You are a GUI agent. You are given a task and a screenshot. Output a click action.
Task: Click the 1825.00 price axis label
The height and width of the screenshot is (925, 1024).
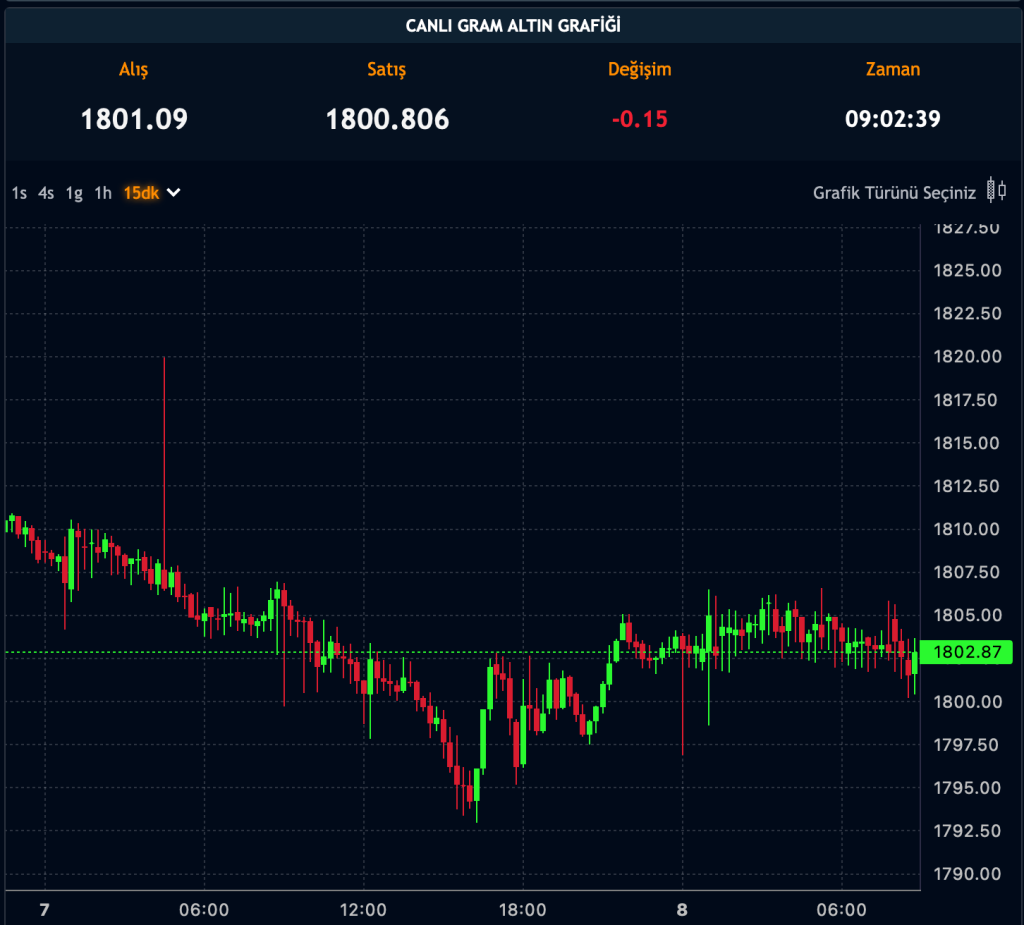[967, 270]
